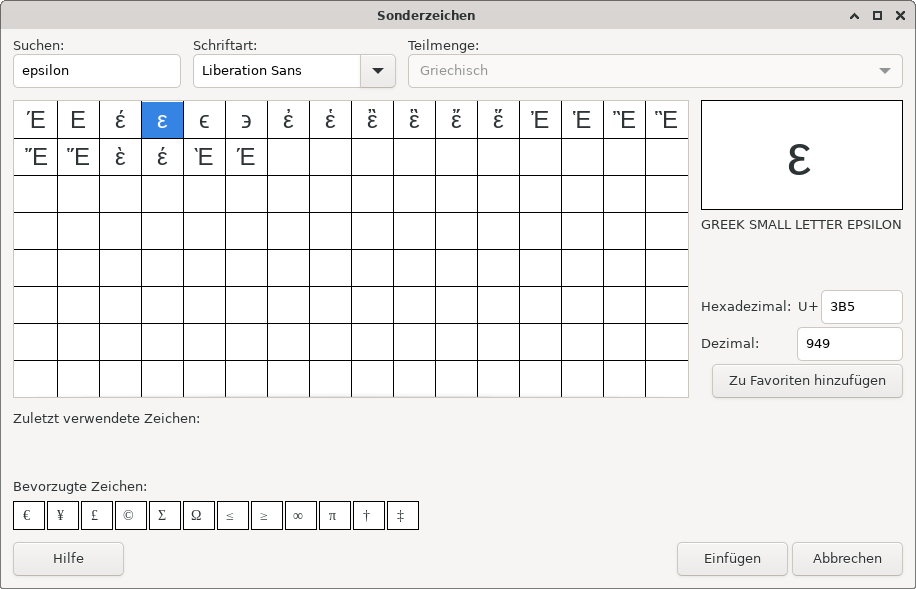Click the Bevorzugte Zeichen label
This screenshot has width=916, height=589.
(80, 486)
